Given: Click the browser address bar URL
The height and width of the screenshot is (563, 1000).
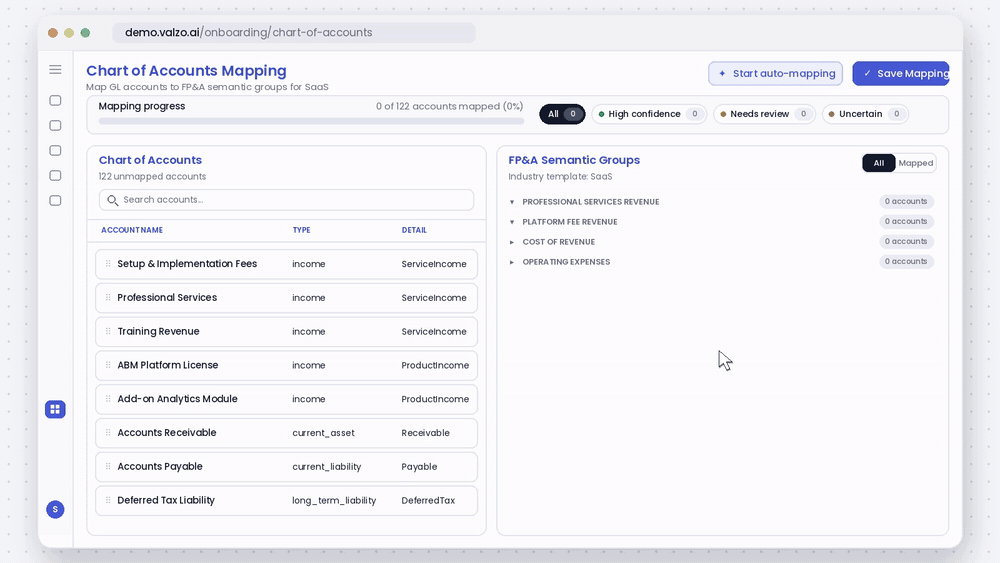Looking at the screenshot, I should 294,33.
